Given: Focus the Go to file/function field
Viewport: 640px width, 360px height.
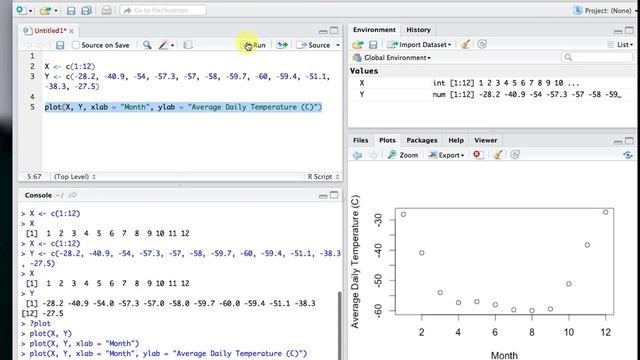Looking at the screenshot, I should pos(163,11).
